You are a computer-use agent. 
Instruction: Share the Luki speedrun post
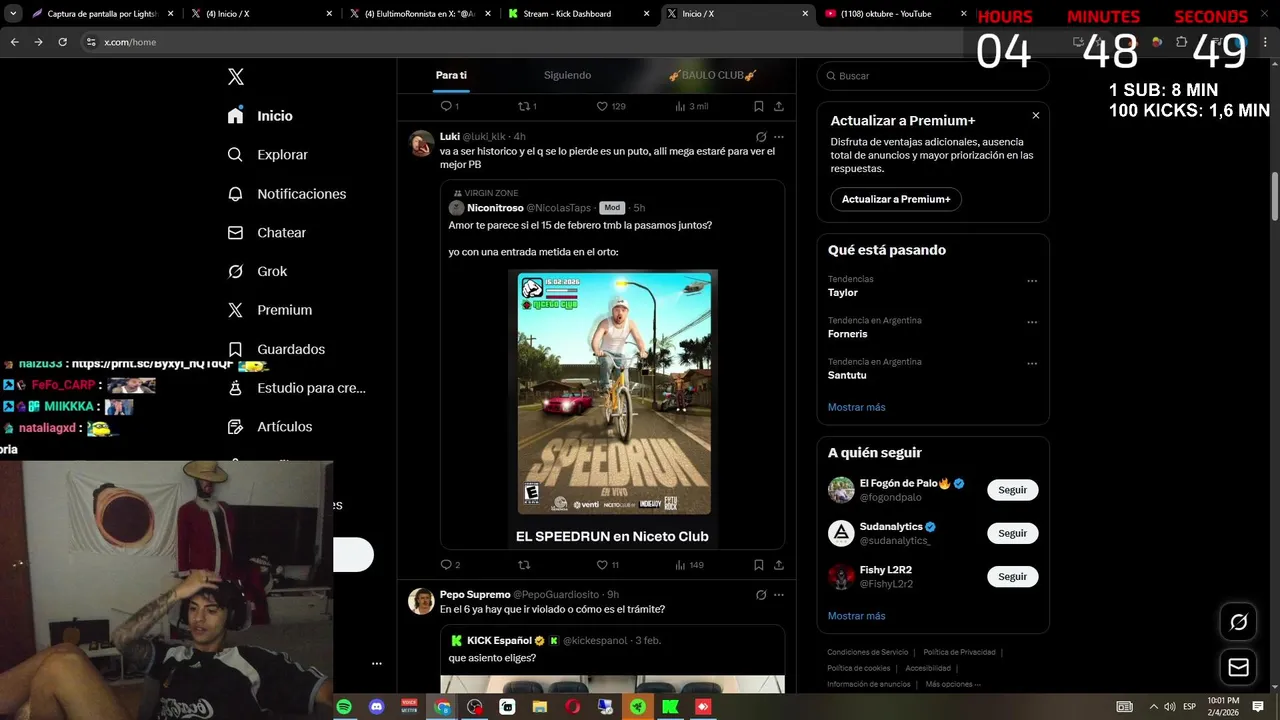pos(779,565)
